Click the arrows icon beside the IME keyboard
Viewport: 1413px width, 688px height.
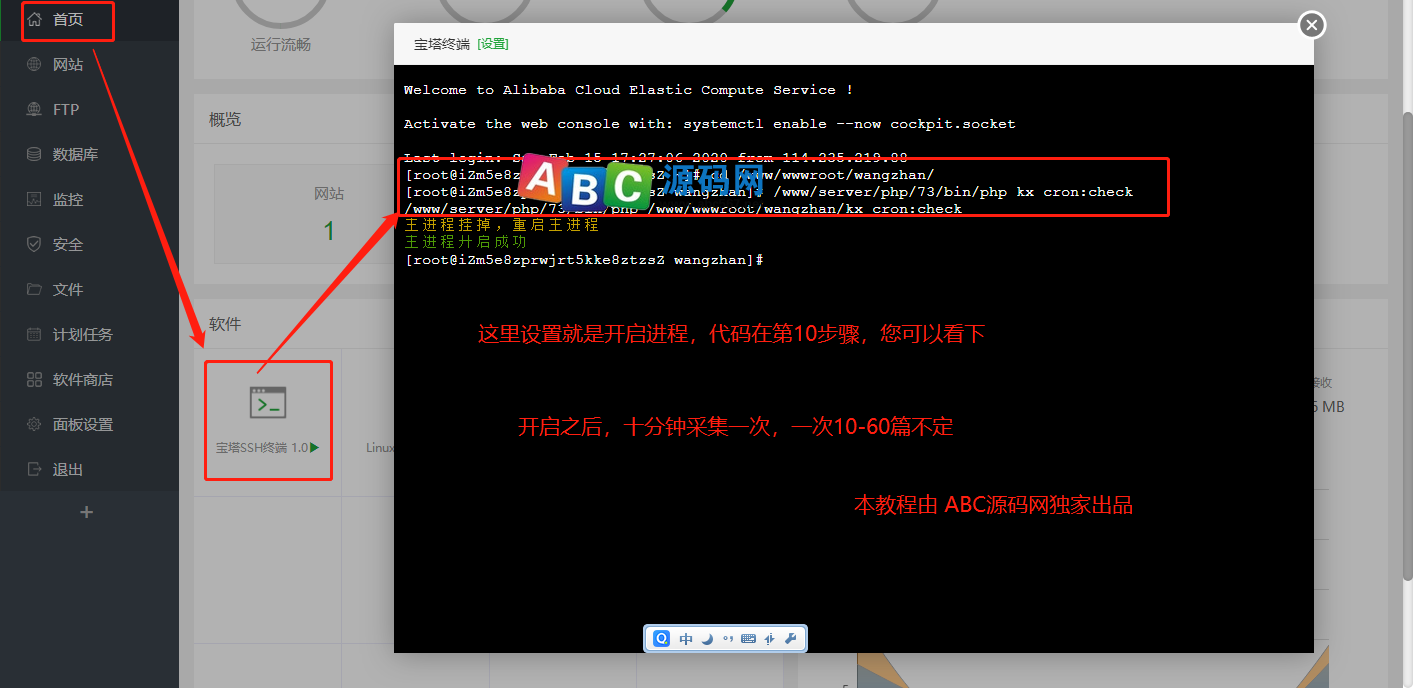pyautogui.click(x=770, y=638)
